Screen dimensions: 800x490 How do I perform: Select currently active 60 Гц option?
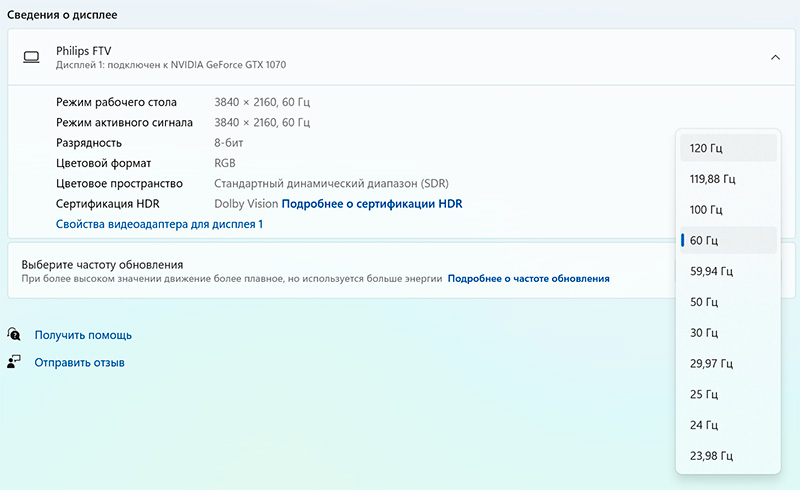[x=727, y=240]
